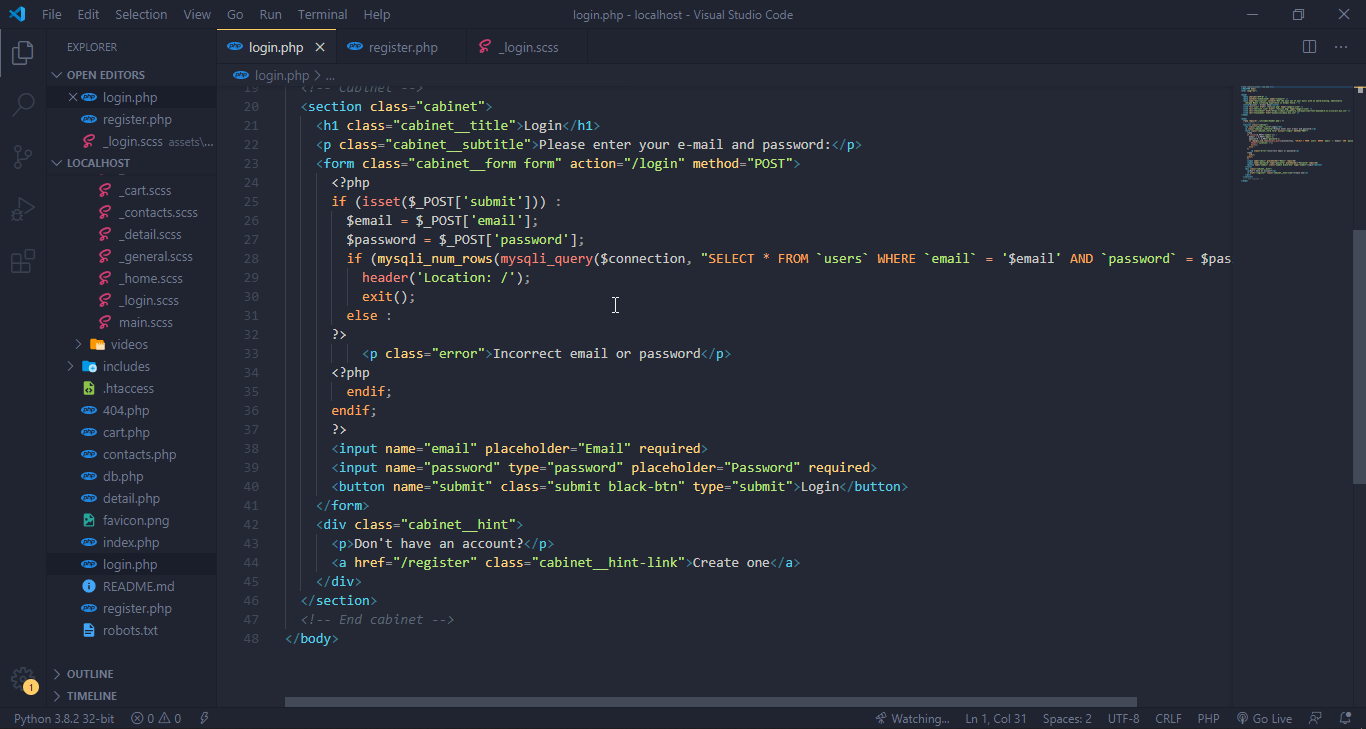Open the Help menu

(377, 14)
